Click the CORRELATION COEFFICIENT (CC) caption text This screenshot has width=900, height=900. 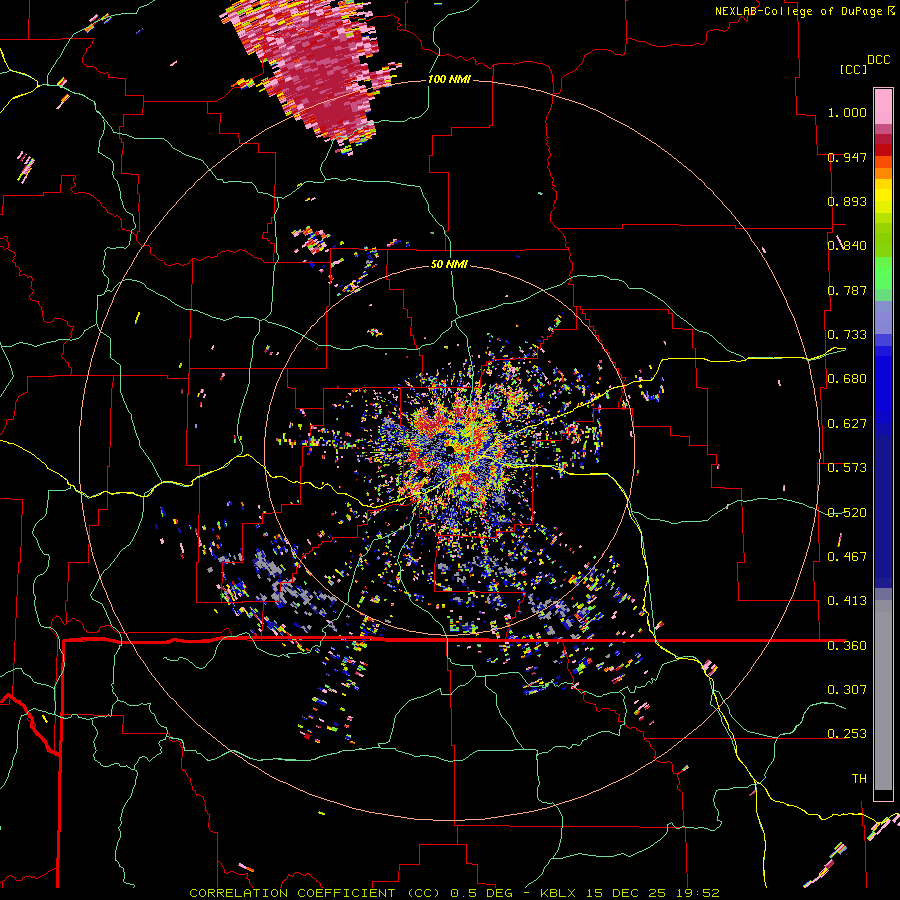pyautogui.click(x=316, y=893)
